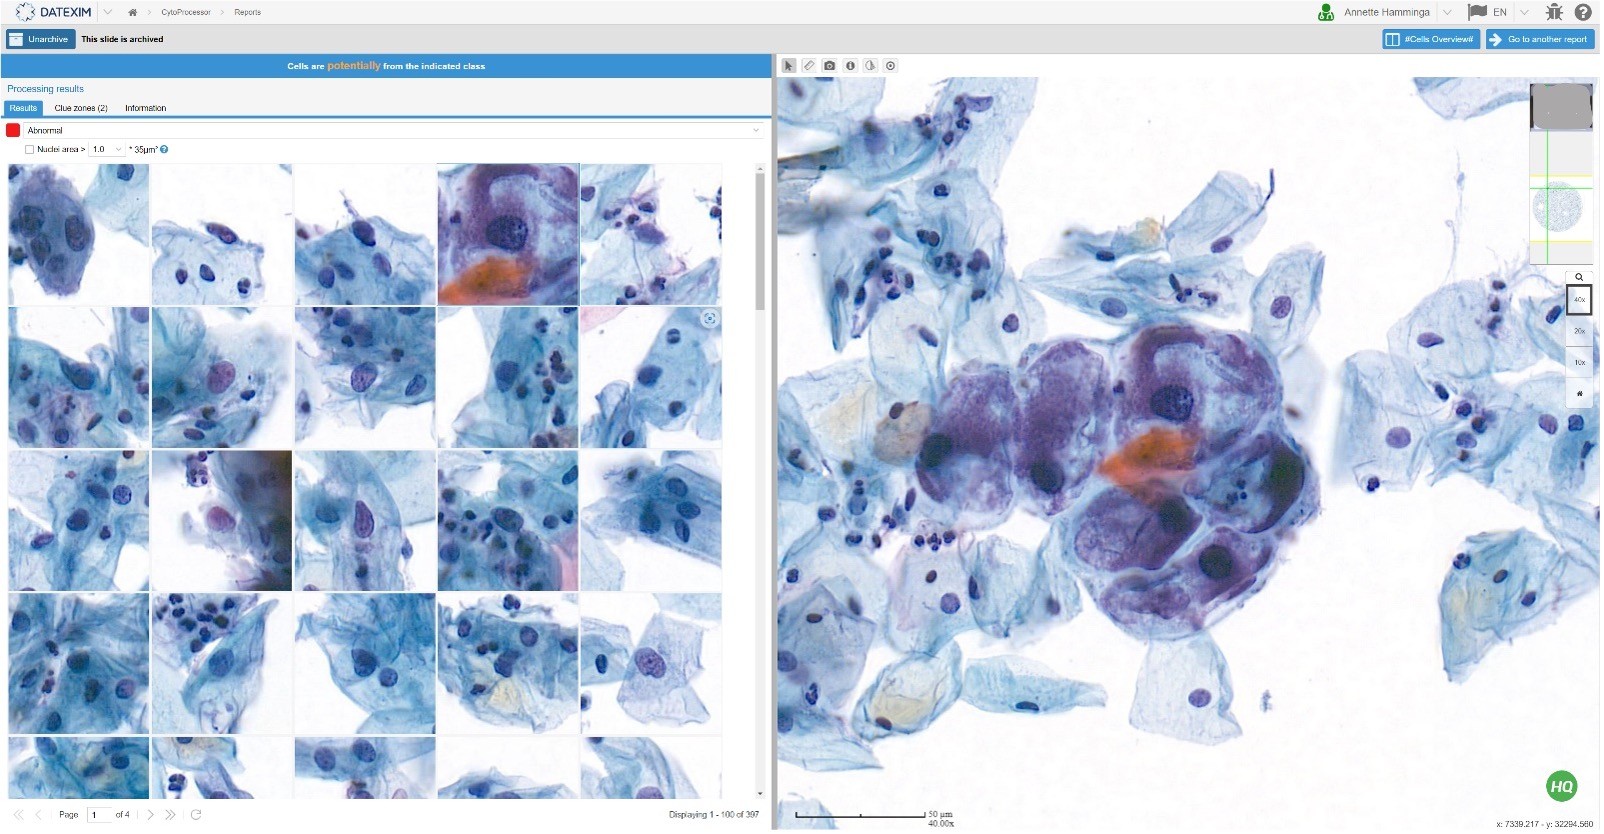Go to first results page
This screenshot has width=1604, height=834.
tap(18, 817)
